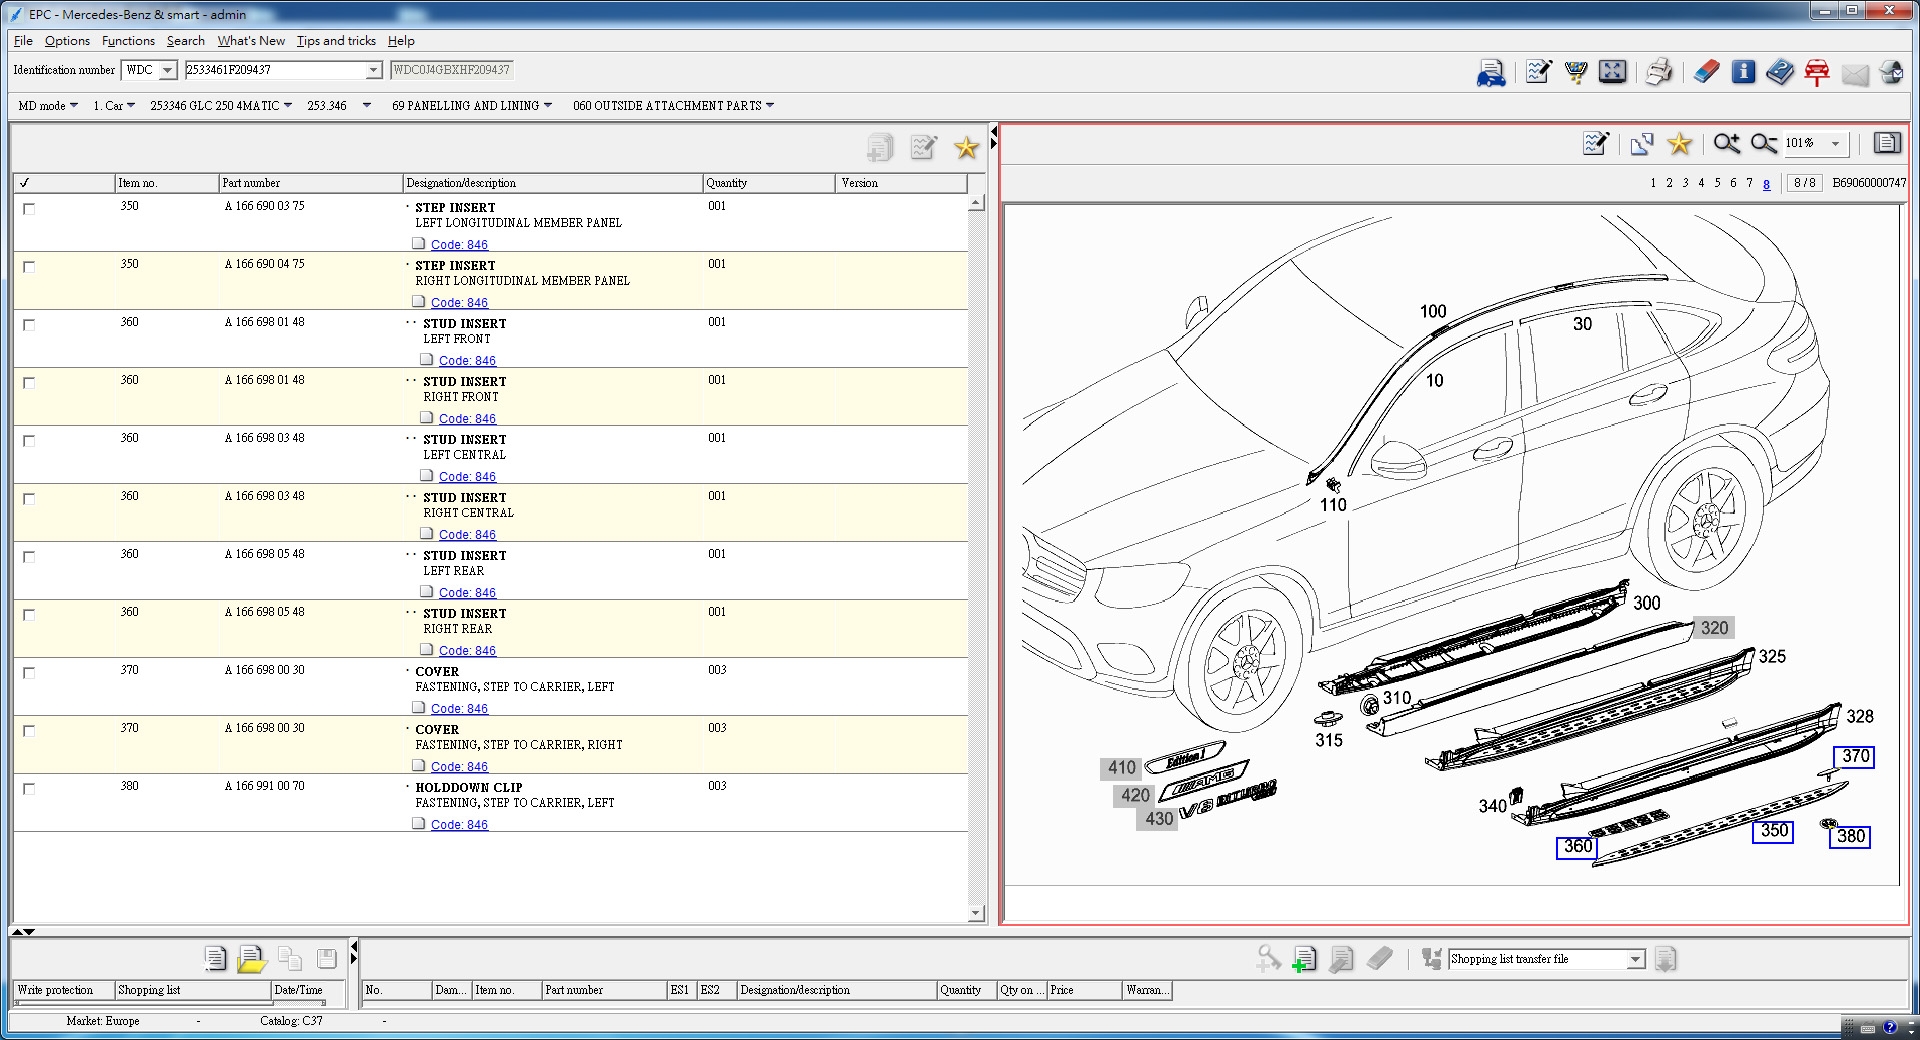Click into the identification number field
This screenshot has height=1040, width=1920.
[274, 70]
